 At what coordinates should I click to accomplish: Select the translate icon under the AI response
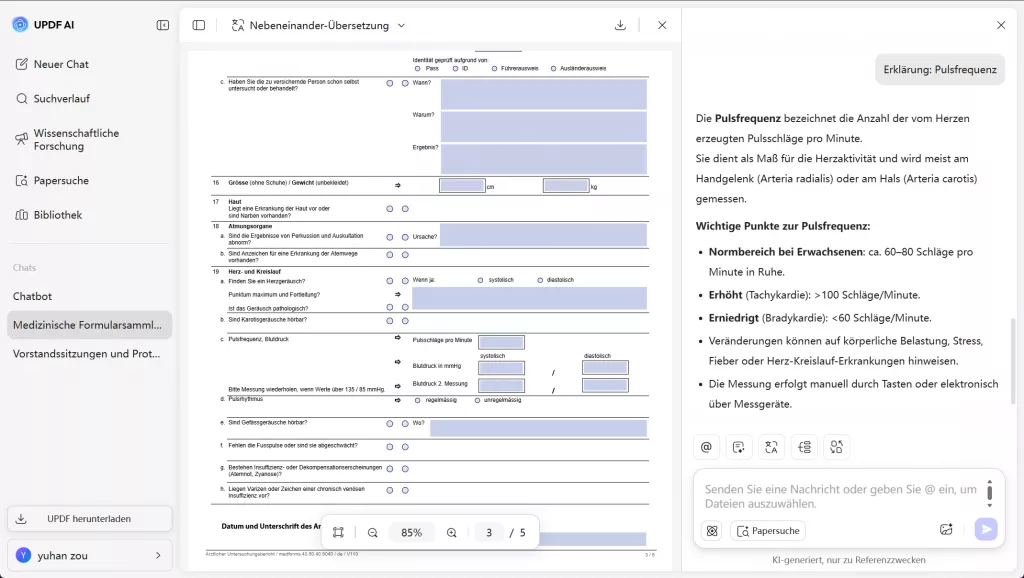point(771,446)
